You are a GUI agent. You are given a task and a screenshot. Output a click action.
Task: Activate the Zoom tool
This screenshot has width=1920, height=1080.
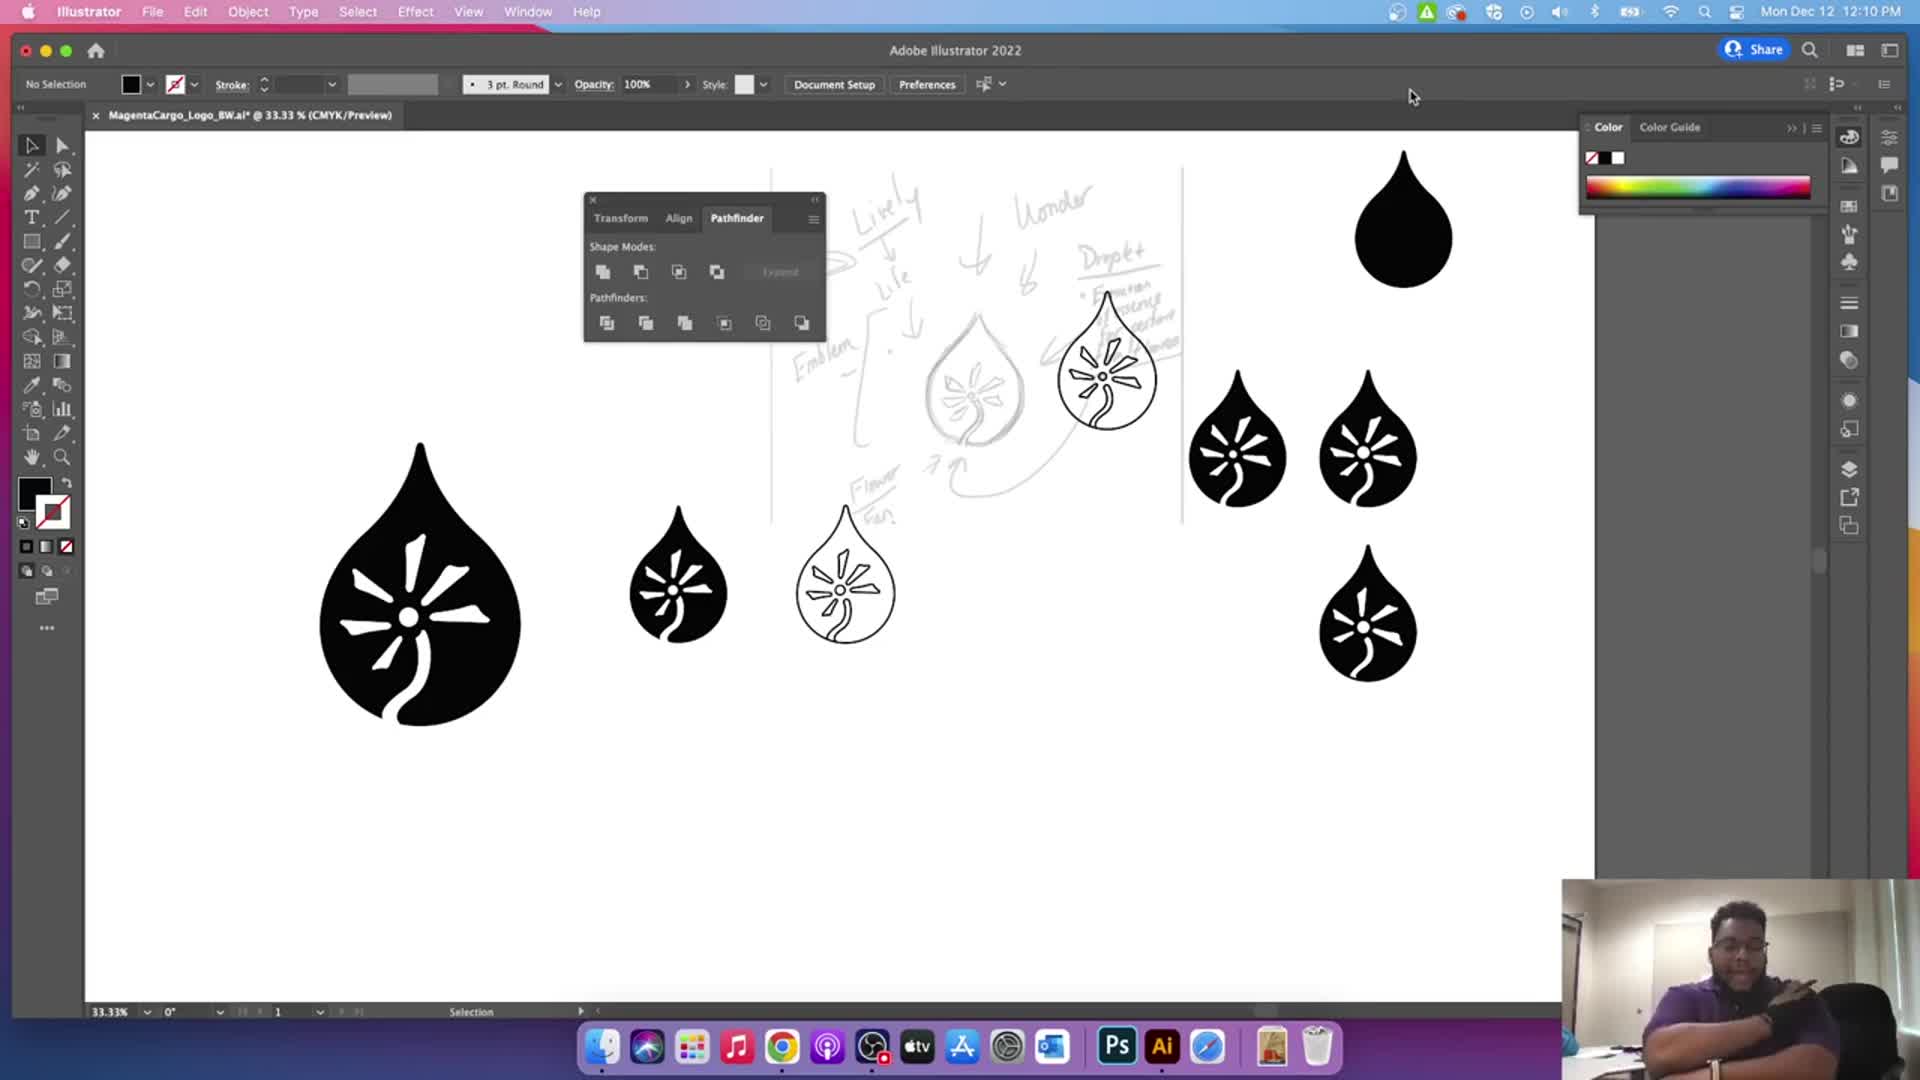tap(62, 457)
